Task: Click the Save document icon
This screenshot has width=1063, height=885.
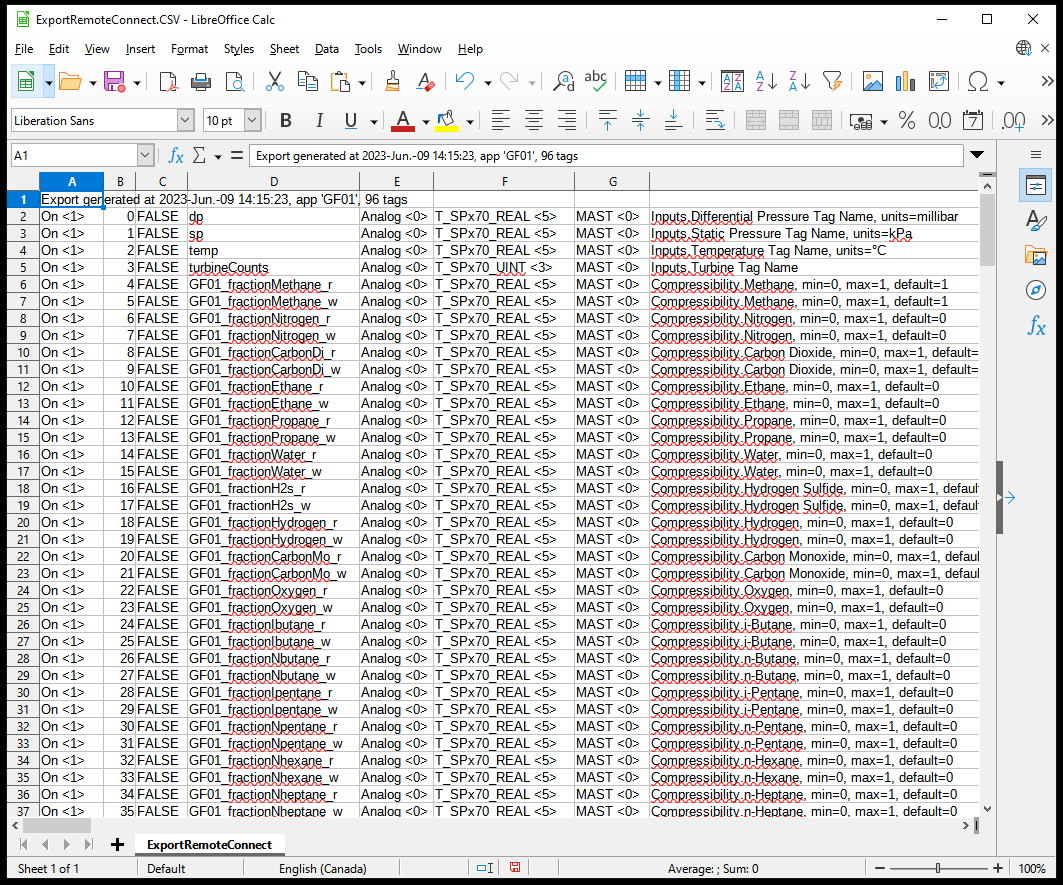Action: (x=114, y=82)
